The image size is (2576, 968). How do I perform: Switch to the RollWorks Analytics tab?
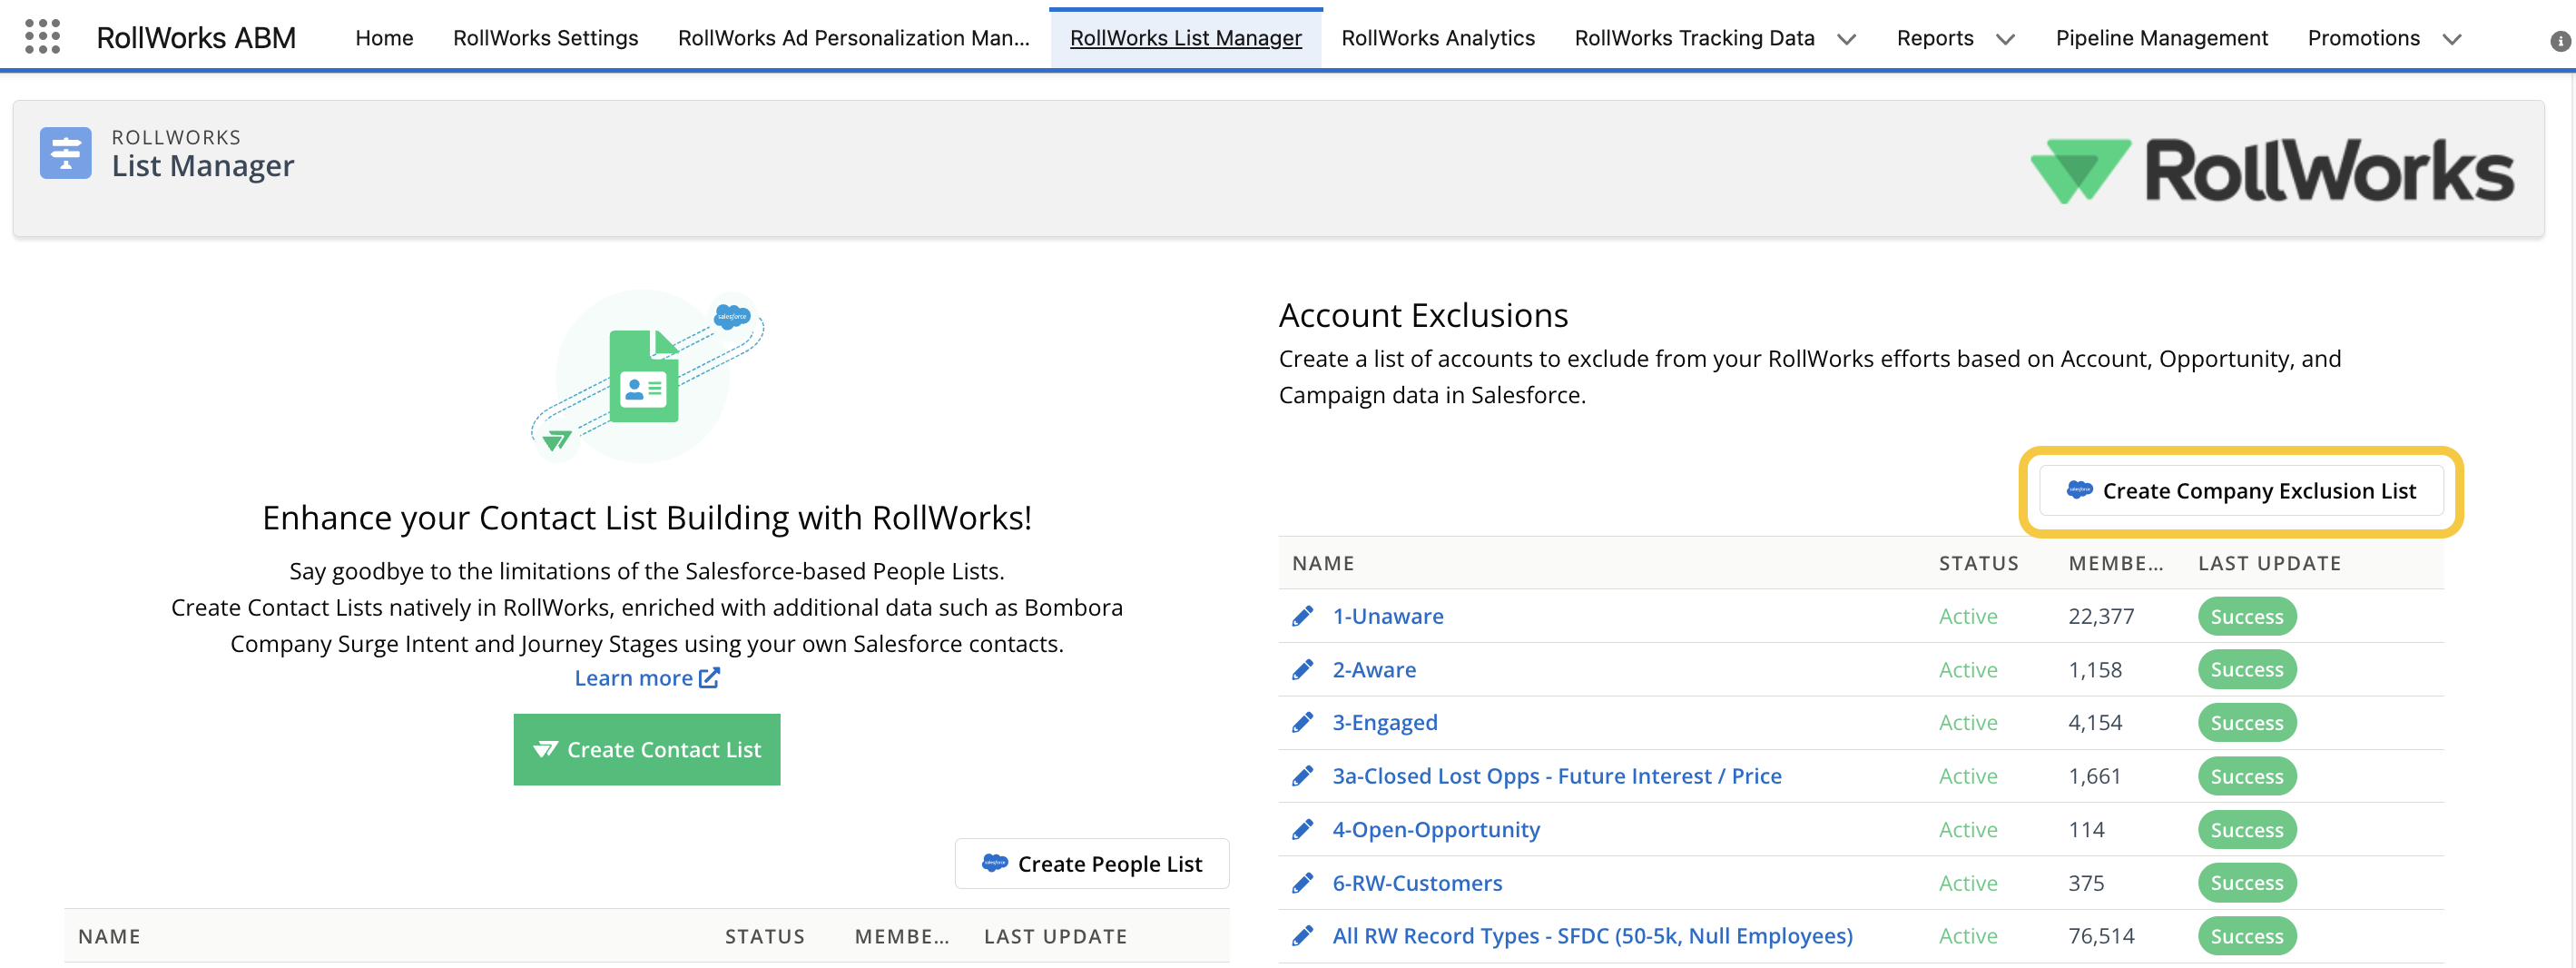[1437, 38]
